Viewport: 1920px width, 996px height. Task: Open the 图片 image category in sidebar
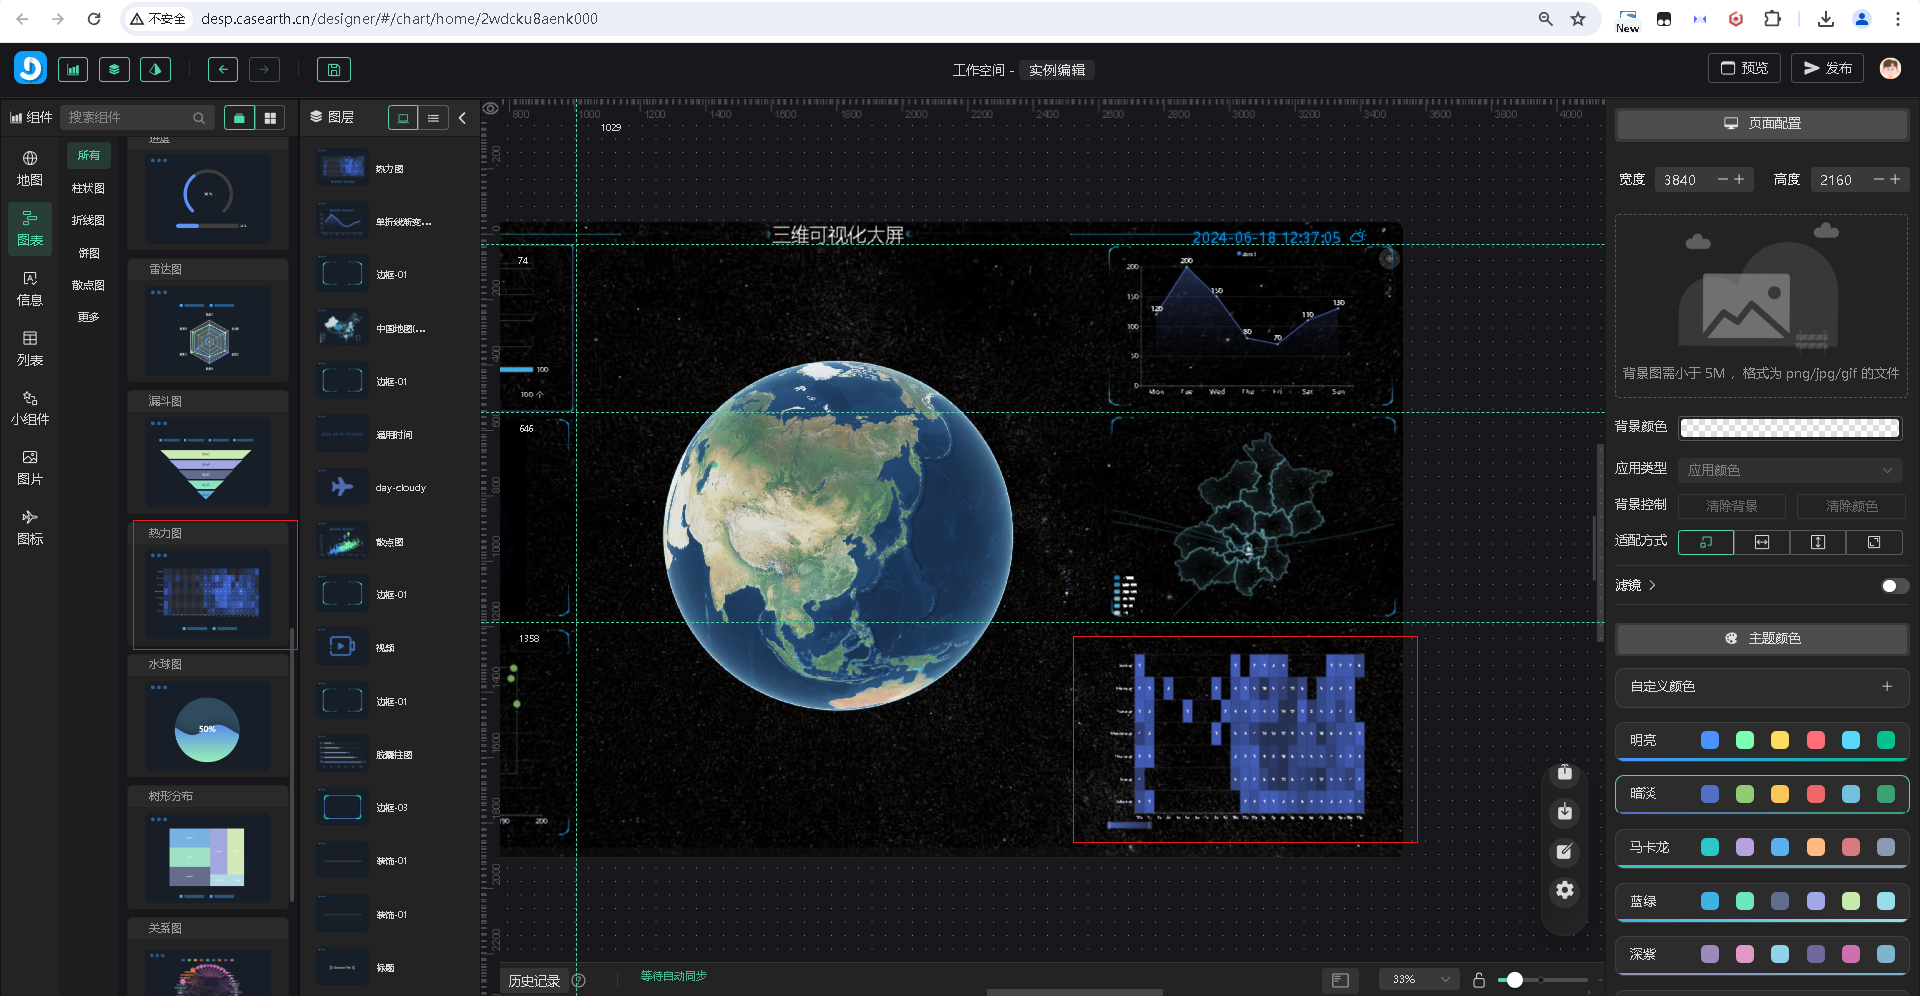click(30, 467)
